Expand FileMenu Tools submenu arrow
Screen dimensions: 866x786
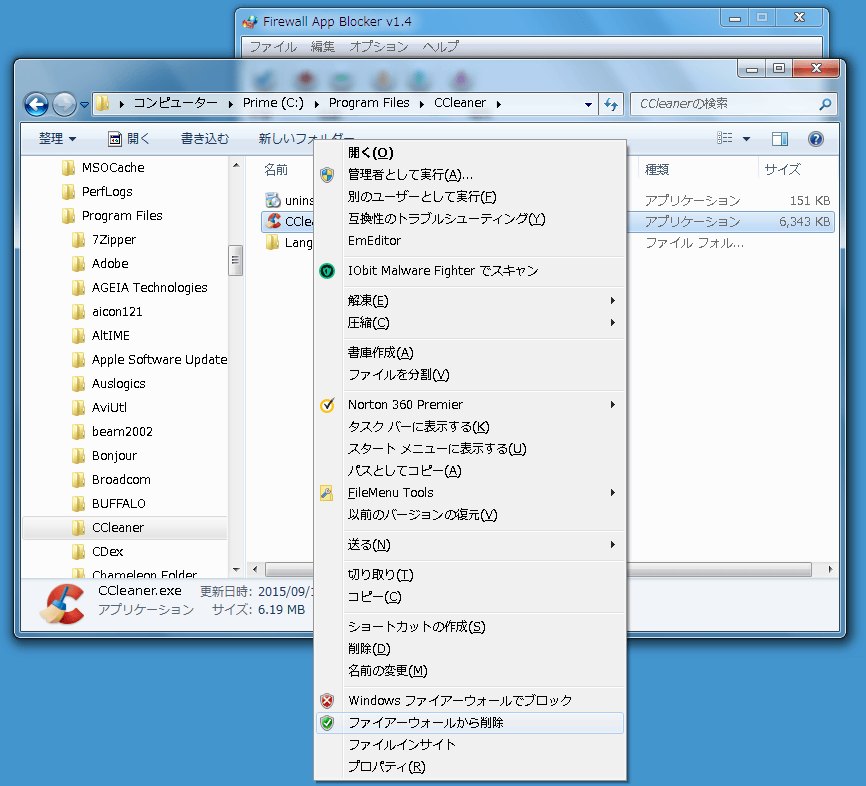612,493
